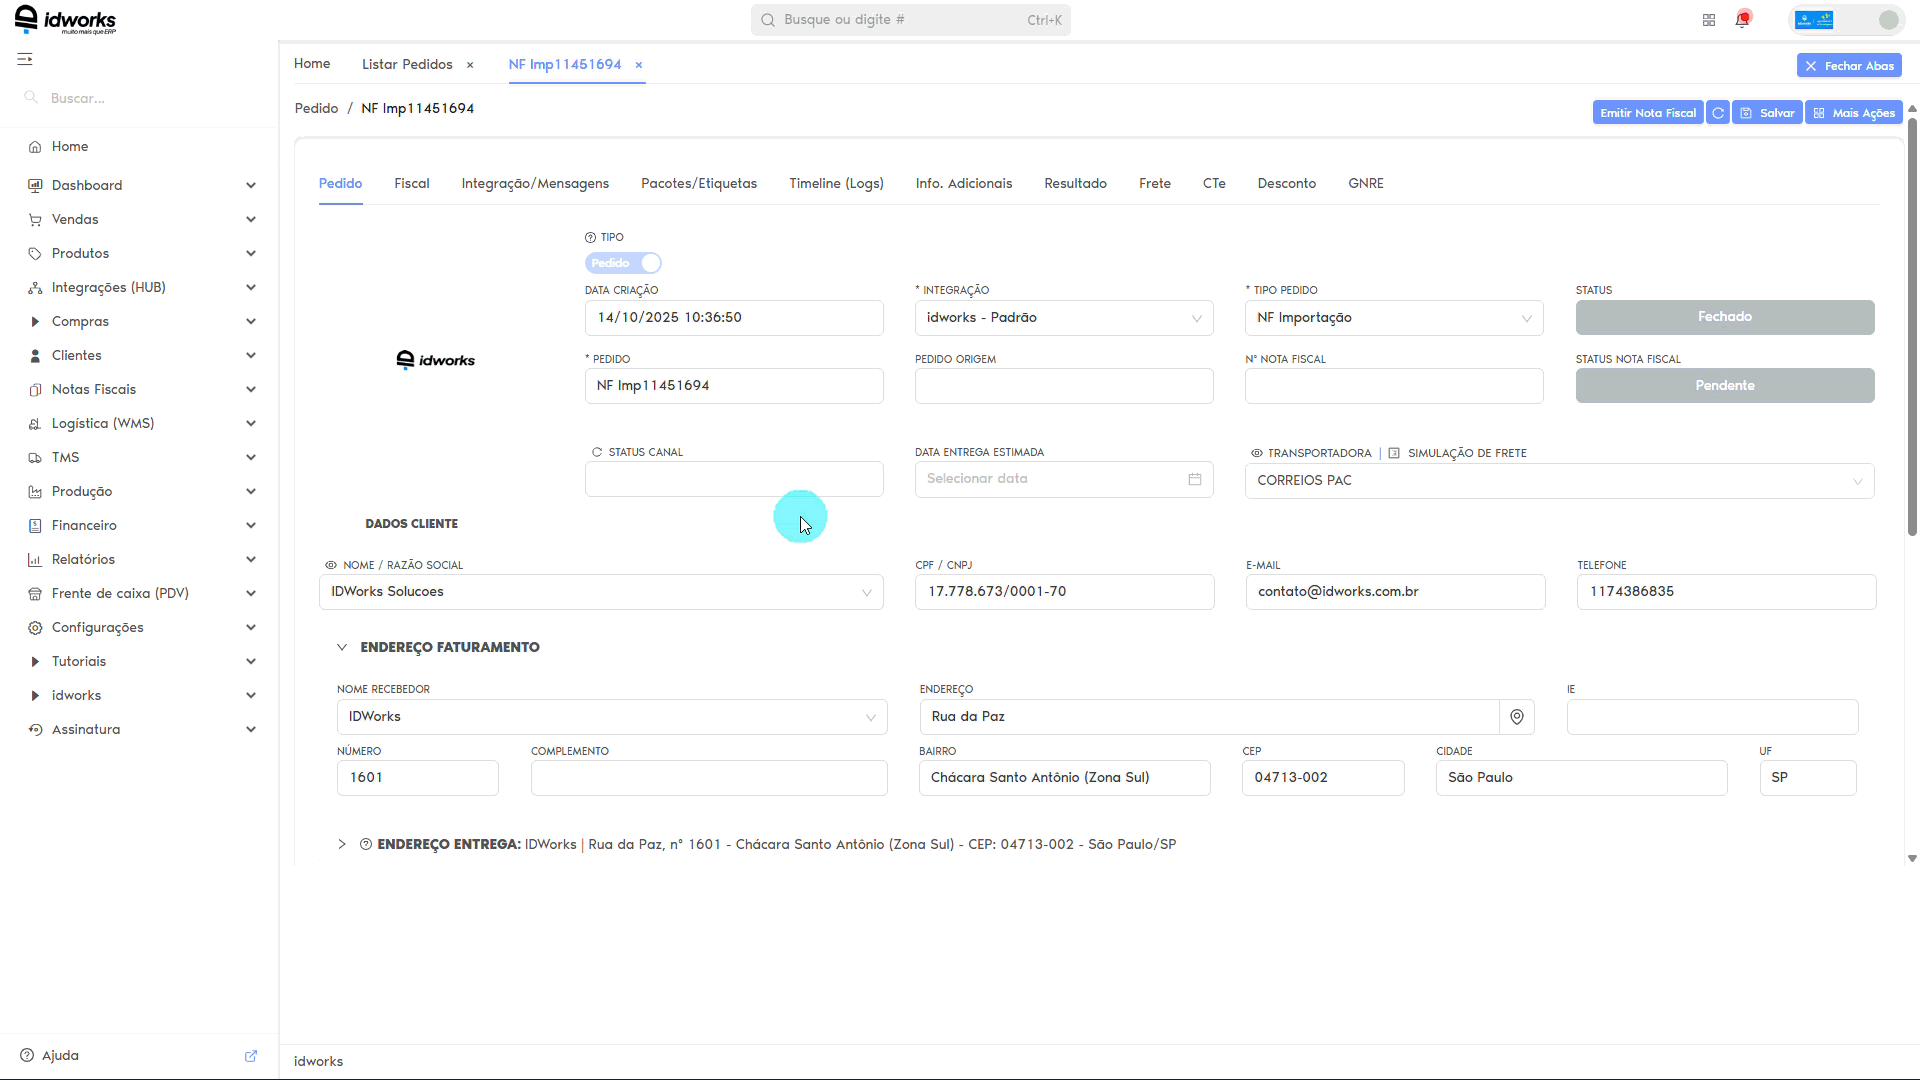Open the Nome Recebedor dropdown

(x=612, y=717)
